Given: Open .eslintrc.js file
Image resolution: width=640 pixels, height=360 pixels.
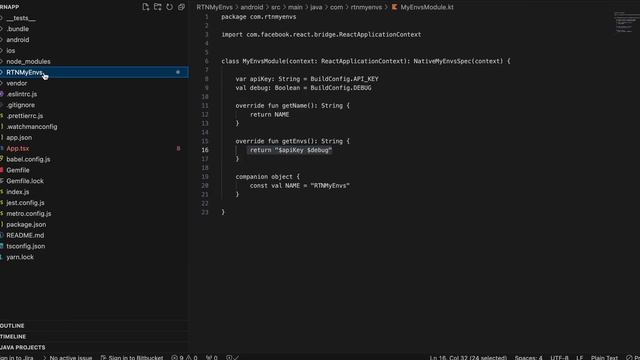Looking at the screenshot, I should point(22,94).
